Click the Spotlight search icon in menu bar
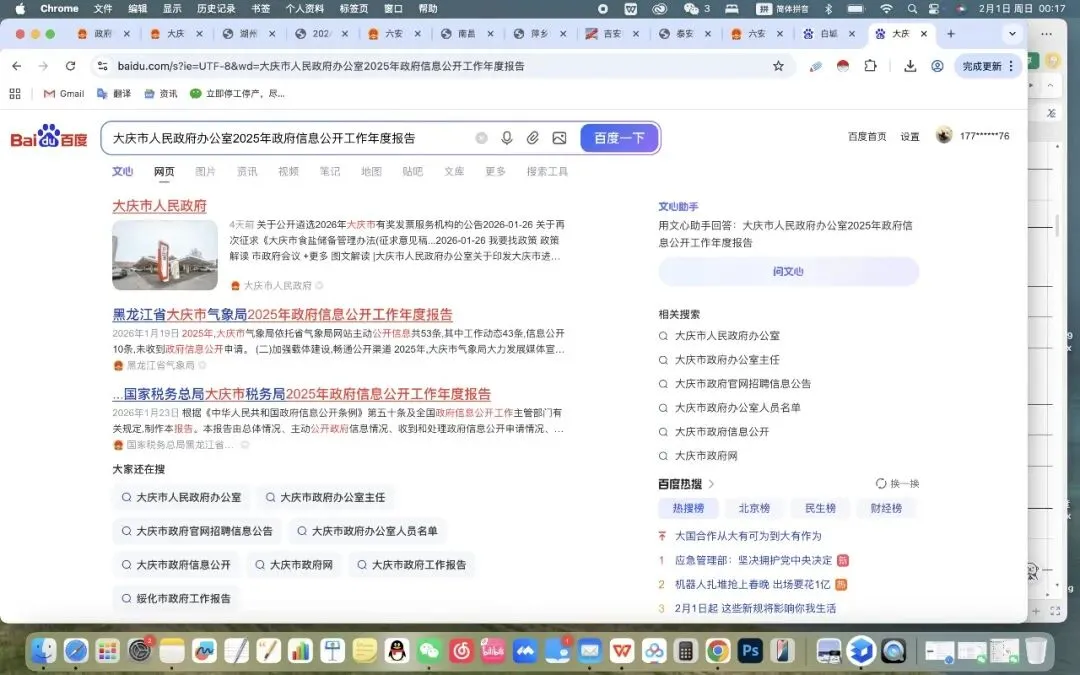This screenshot has height=675, width=1080. (x=912, y=9)
